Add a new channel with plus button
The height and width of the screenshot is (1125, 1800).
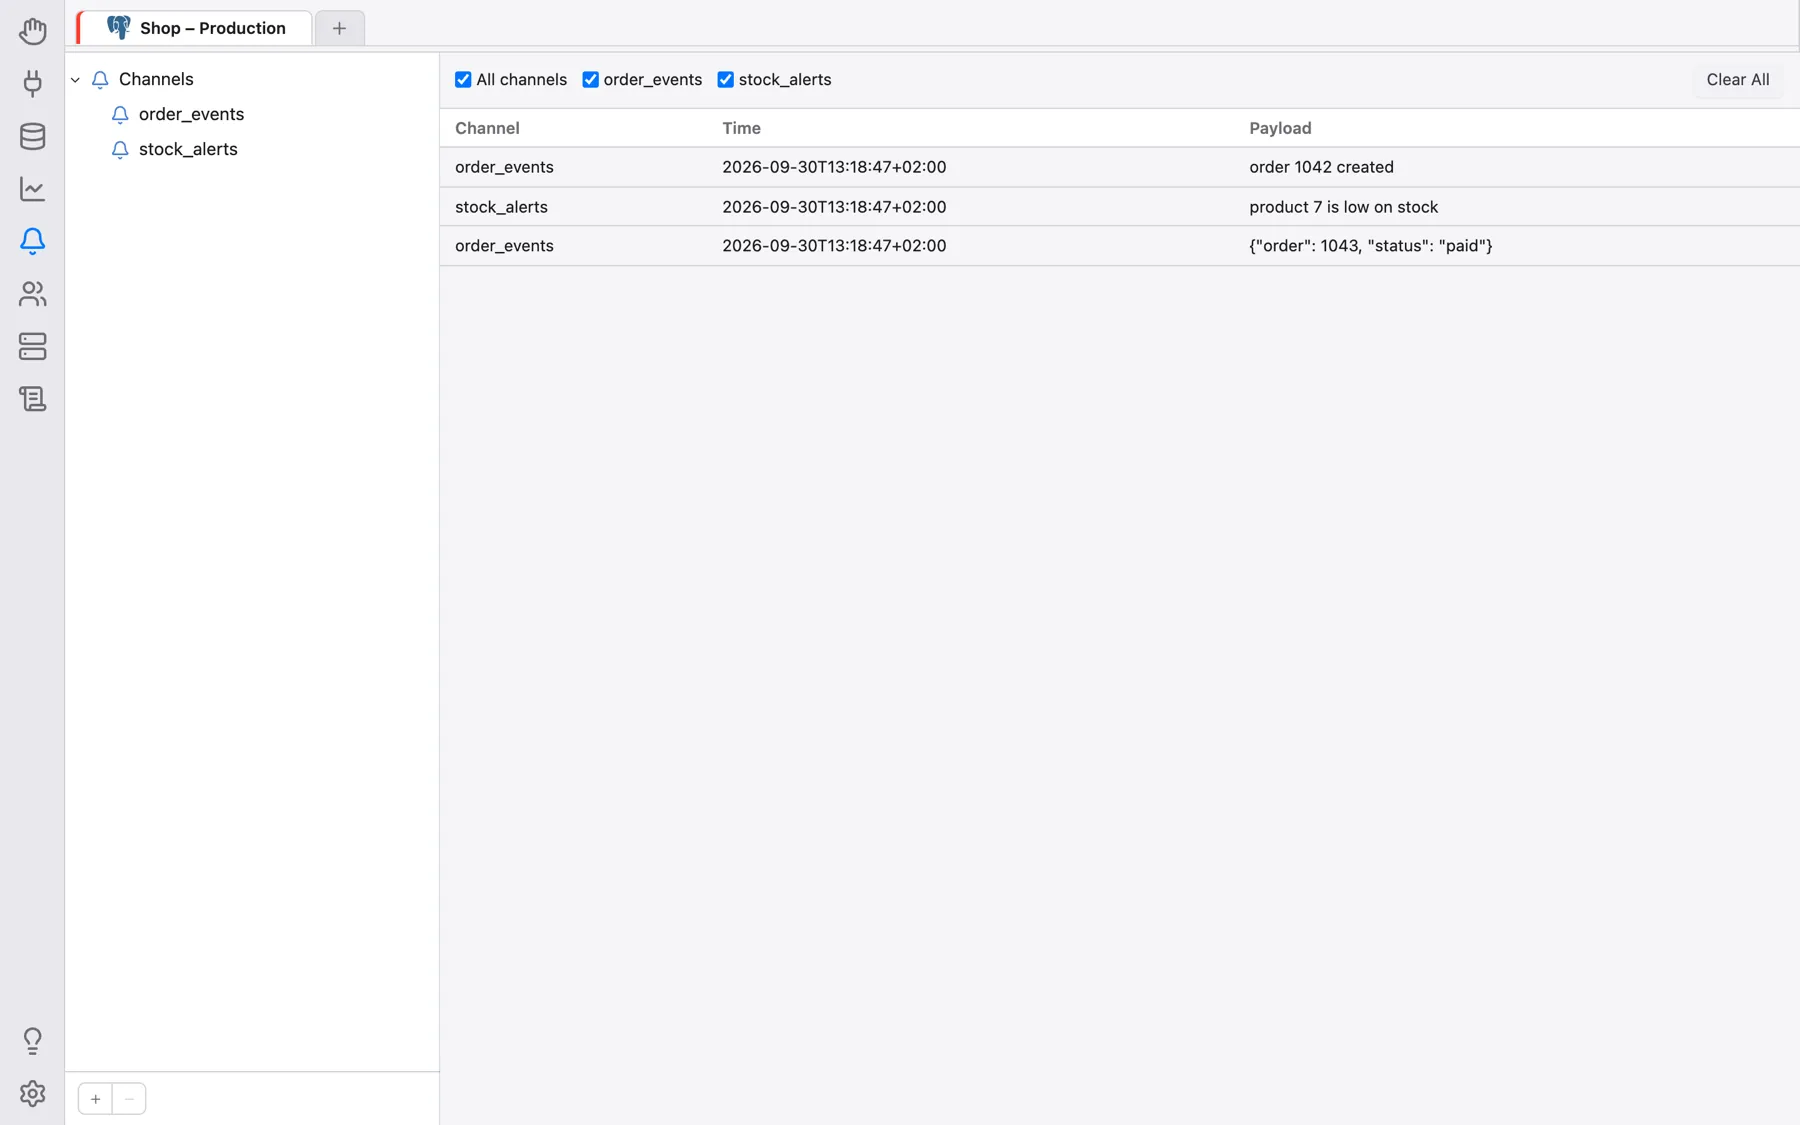95,1099
